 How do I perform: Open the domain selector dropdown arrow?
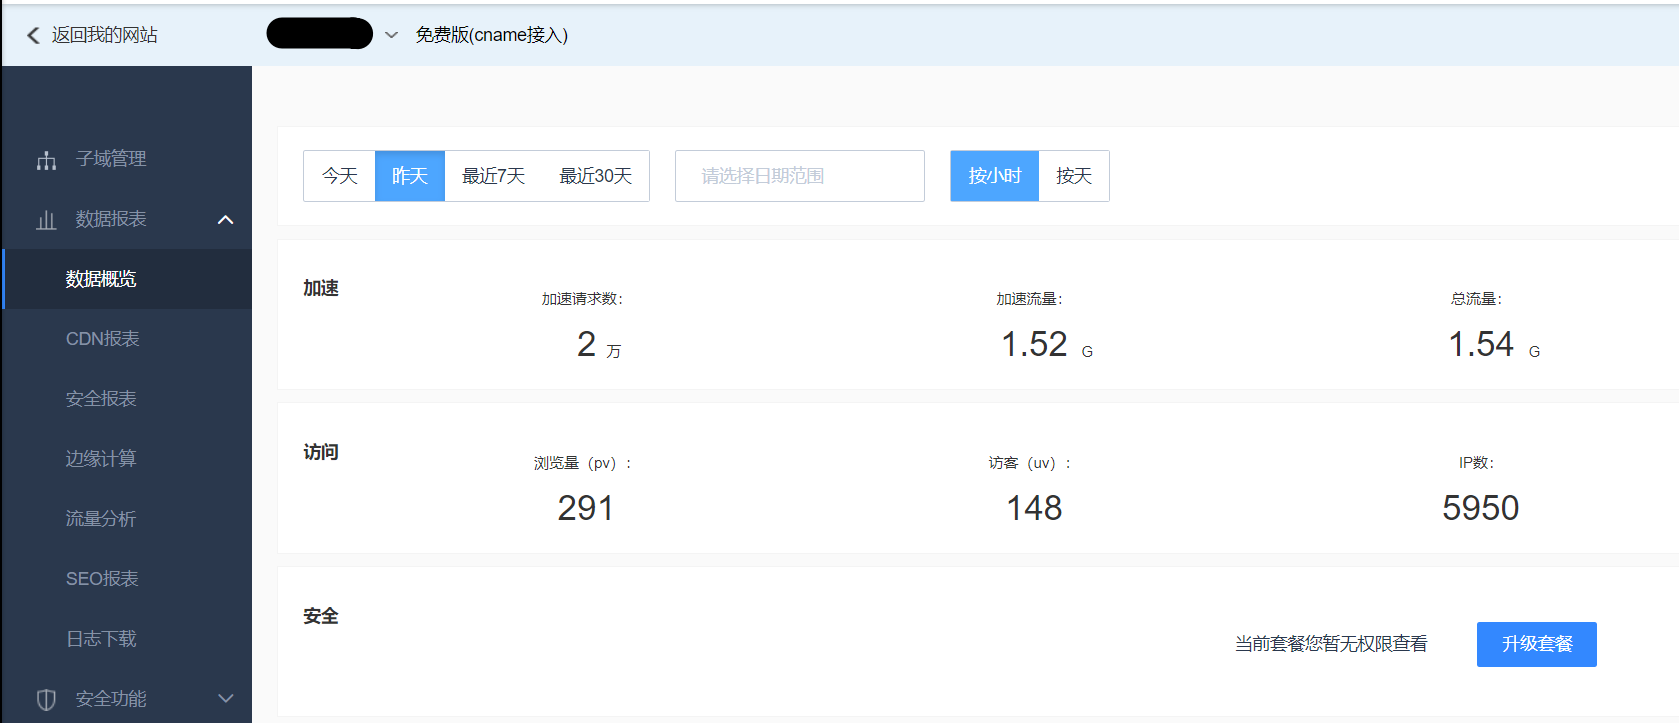pyautogui.click(x=391, y=36)
